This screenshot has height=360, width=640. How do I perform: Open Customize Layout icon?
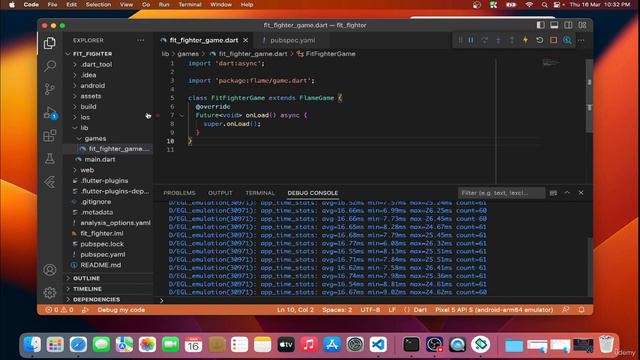coord(582,25)
